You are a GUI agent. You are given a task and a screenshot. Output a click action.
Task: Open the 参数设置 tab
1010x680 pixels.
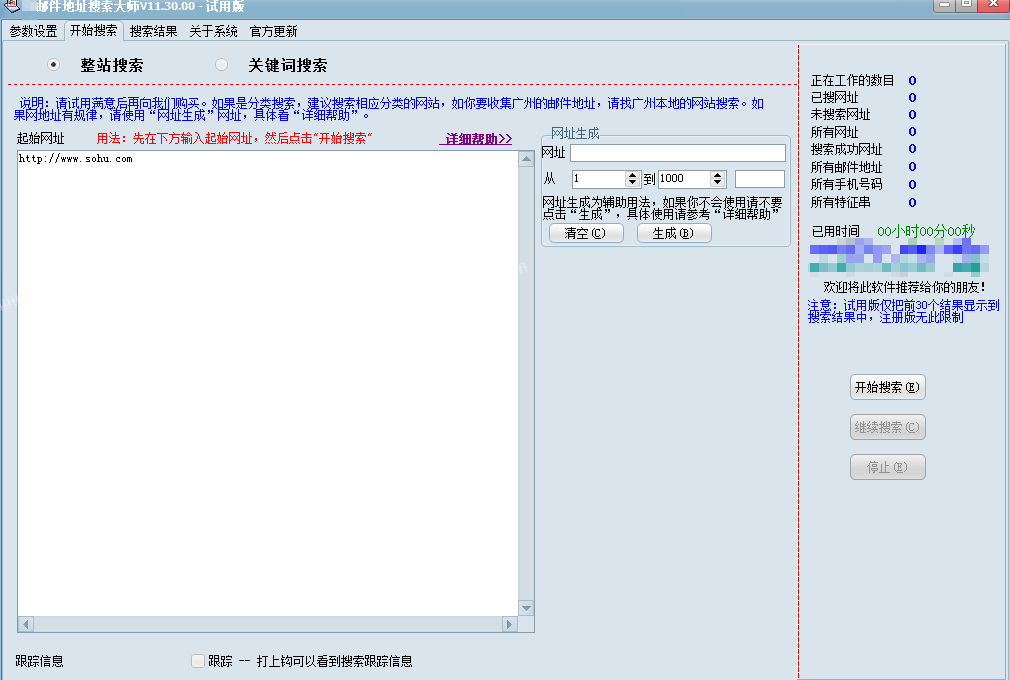pyautogui.click(x=33, y=31)
